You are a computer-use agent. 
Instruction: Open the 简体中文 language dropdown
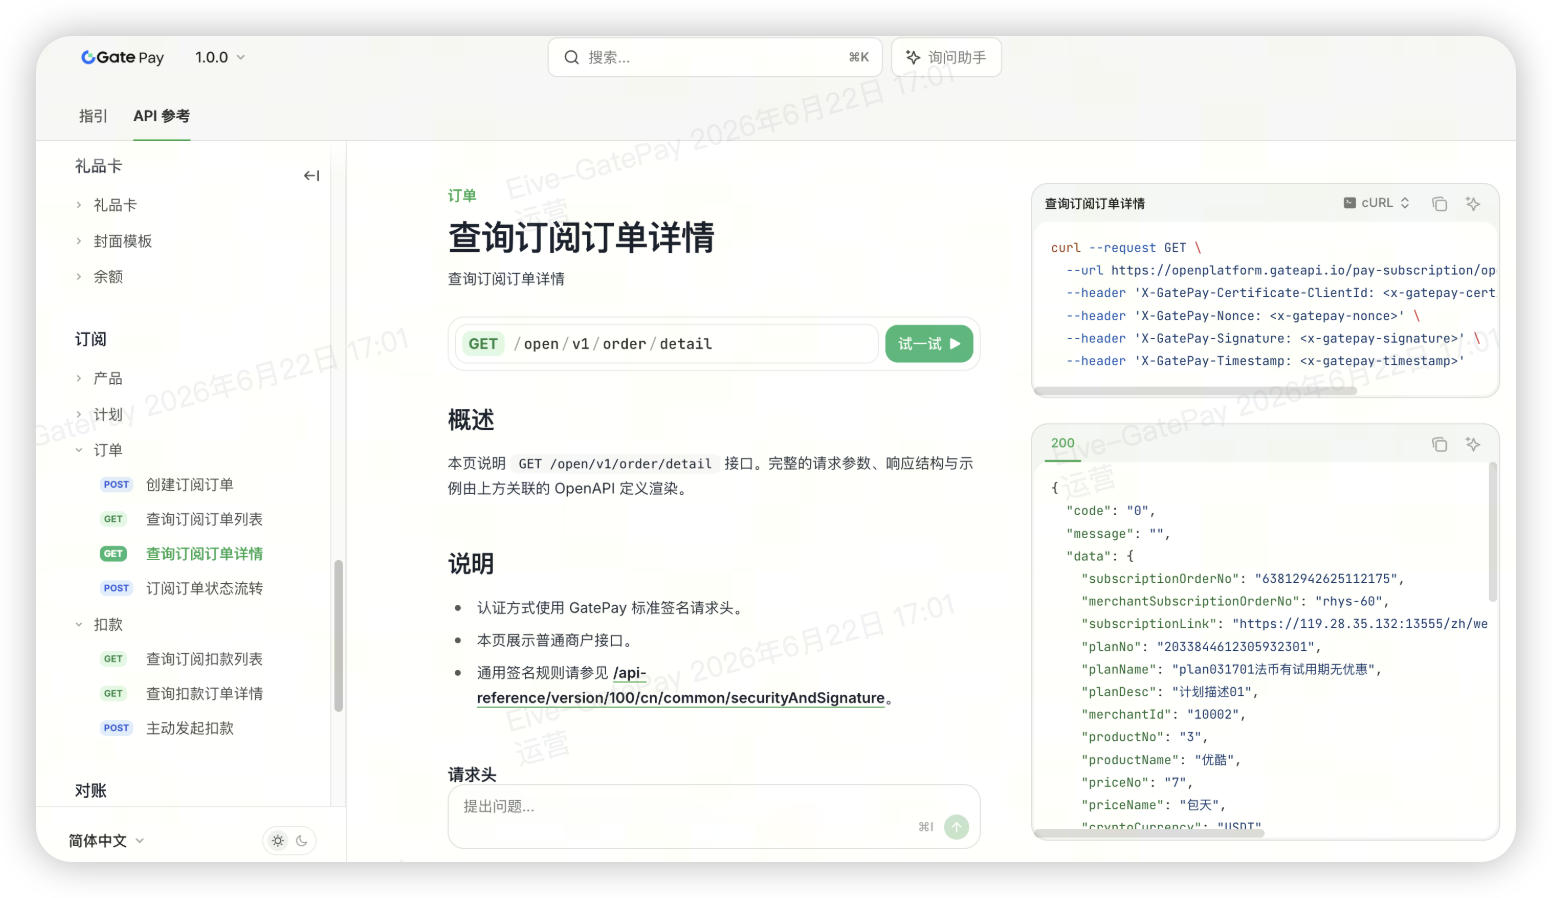[x=106, y=841]
